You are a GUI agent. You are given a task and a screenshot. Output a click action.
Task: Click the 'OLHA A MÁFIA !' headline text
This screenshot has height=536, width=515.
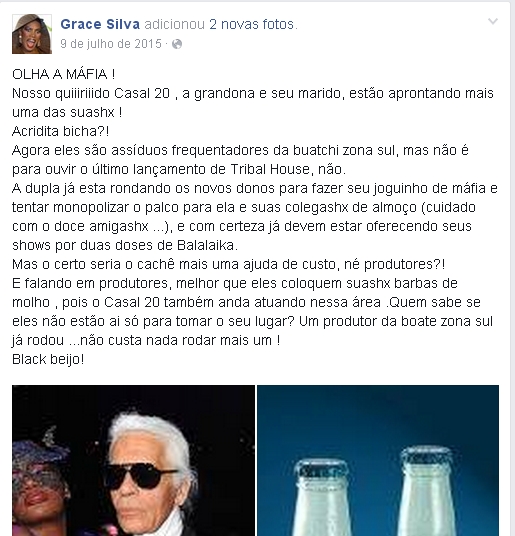64,74
